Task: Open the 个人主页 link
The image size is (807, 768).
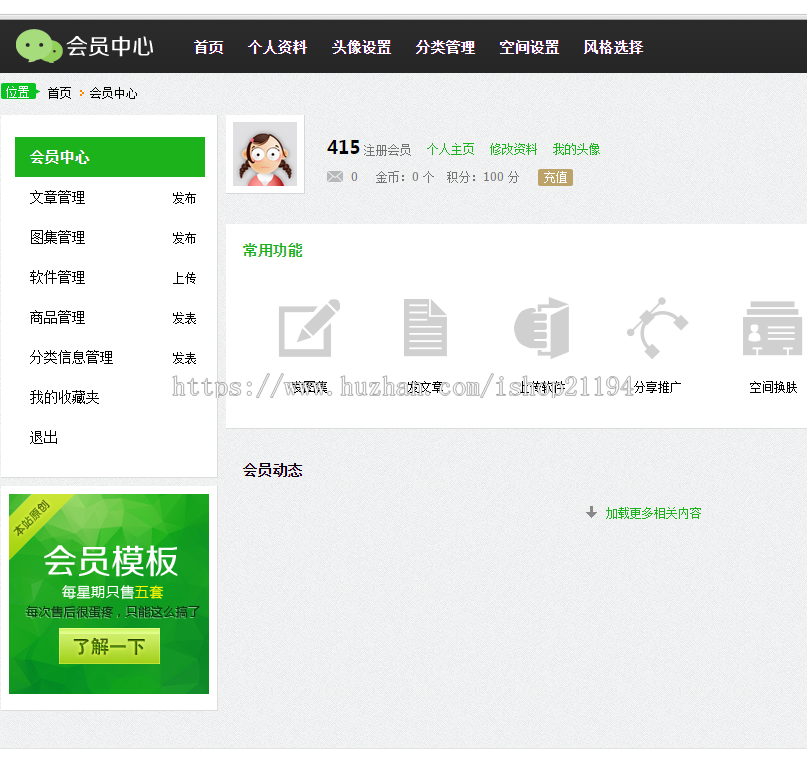Action: [450, 148]
